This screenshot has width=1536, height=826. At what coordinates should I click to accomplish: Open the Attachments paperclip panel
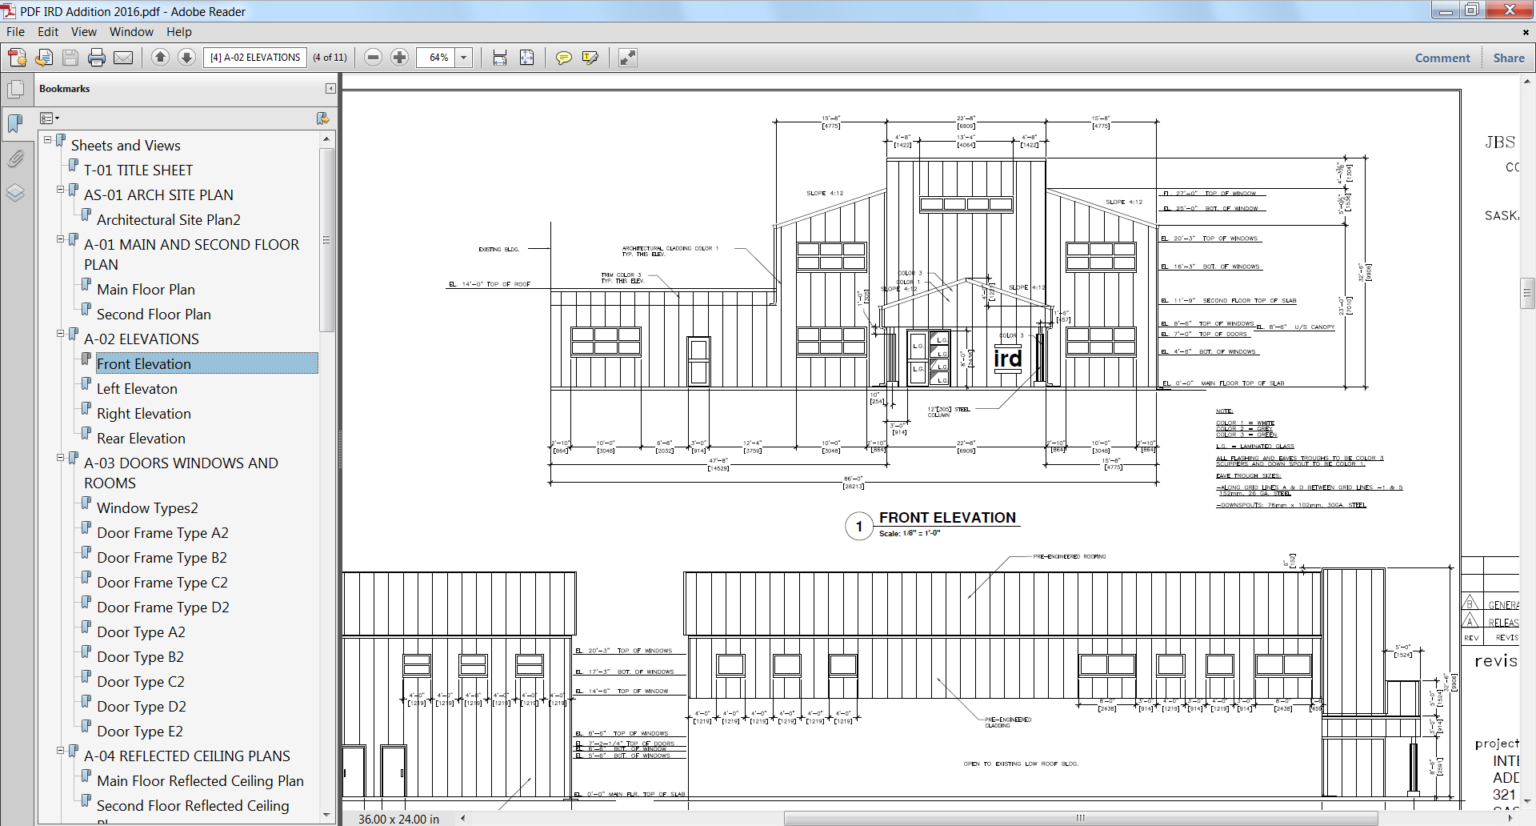click(x=16, y=158)
